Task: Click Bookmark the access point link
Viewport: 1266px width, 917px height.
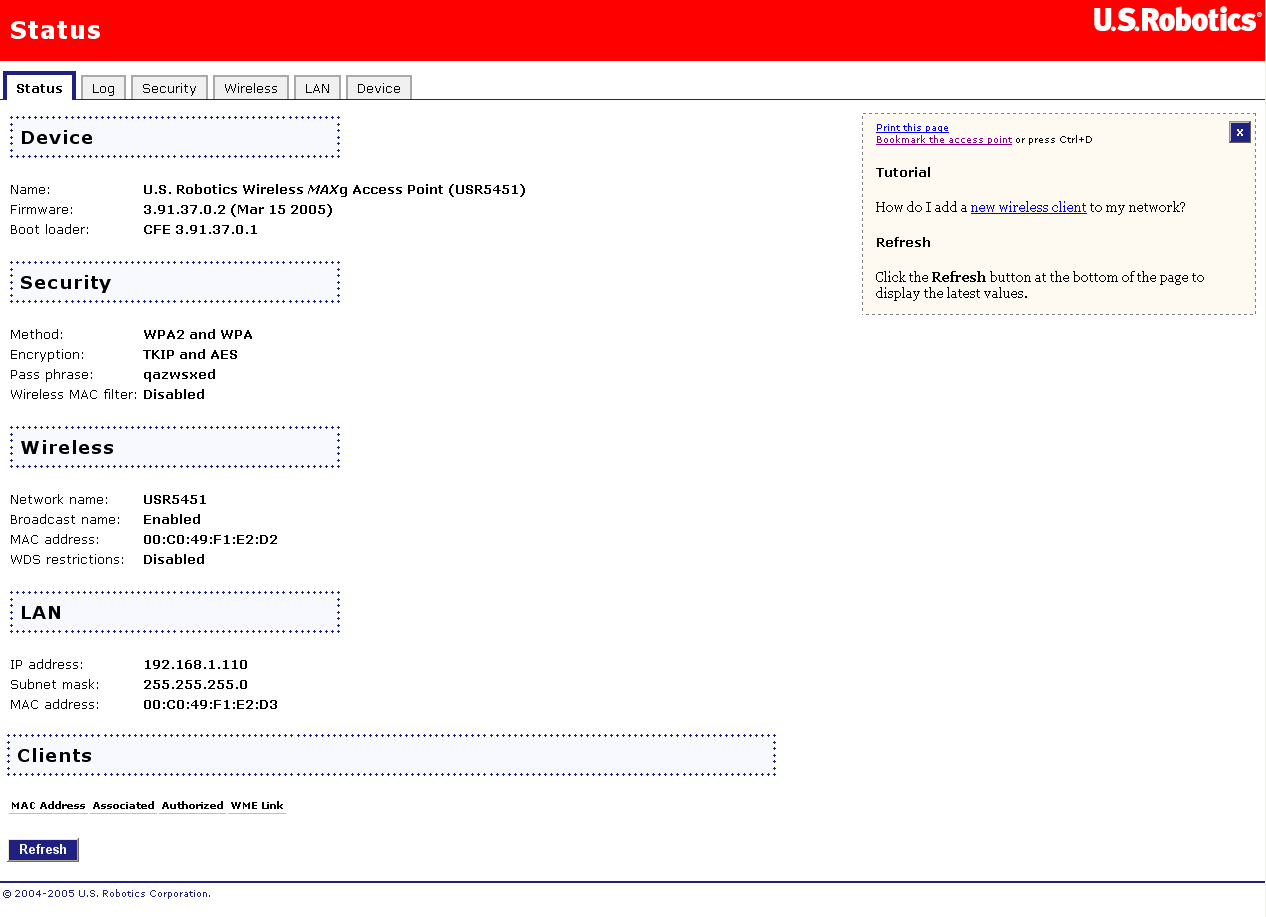Action: 944,140
